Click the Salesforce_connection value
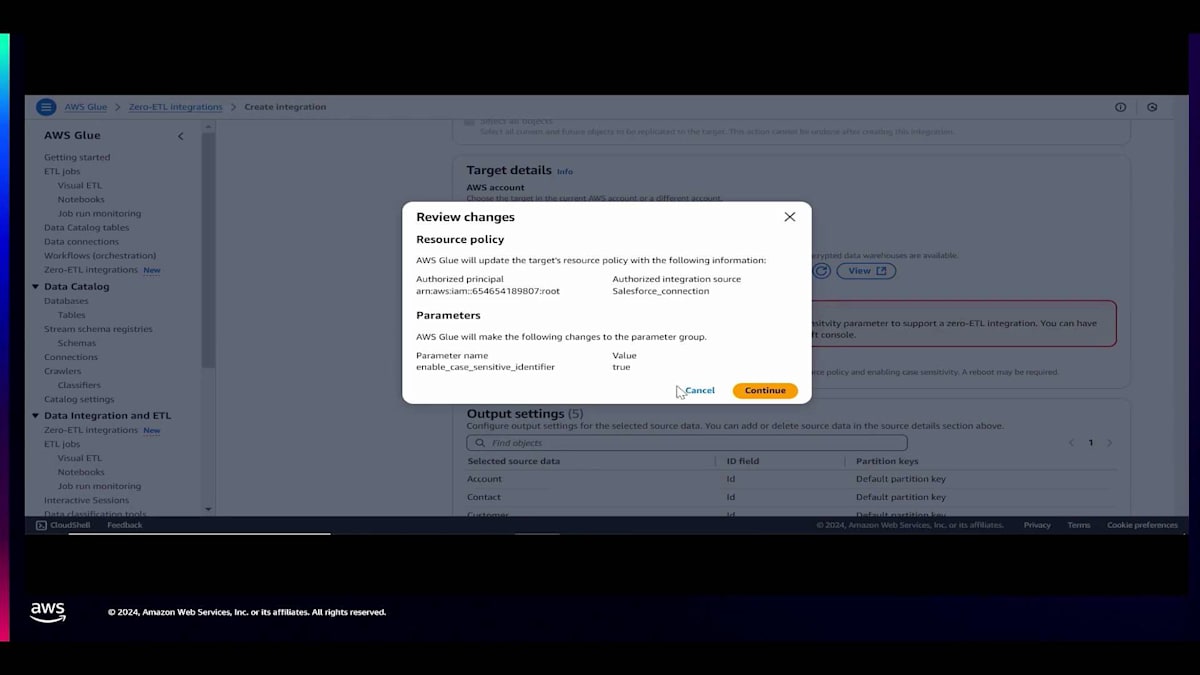 tap(661, 291)
